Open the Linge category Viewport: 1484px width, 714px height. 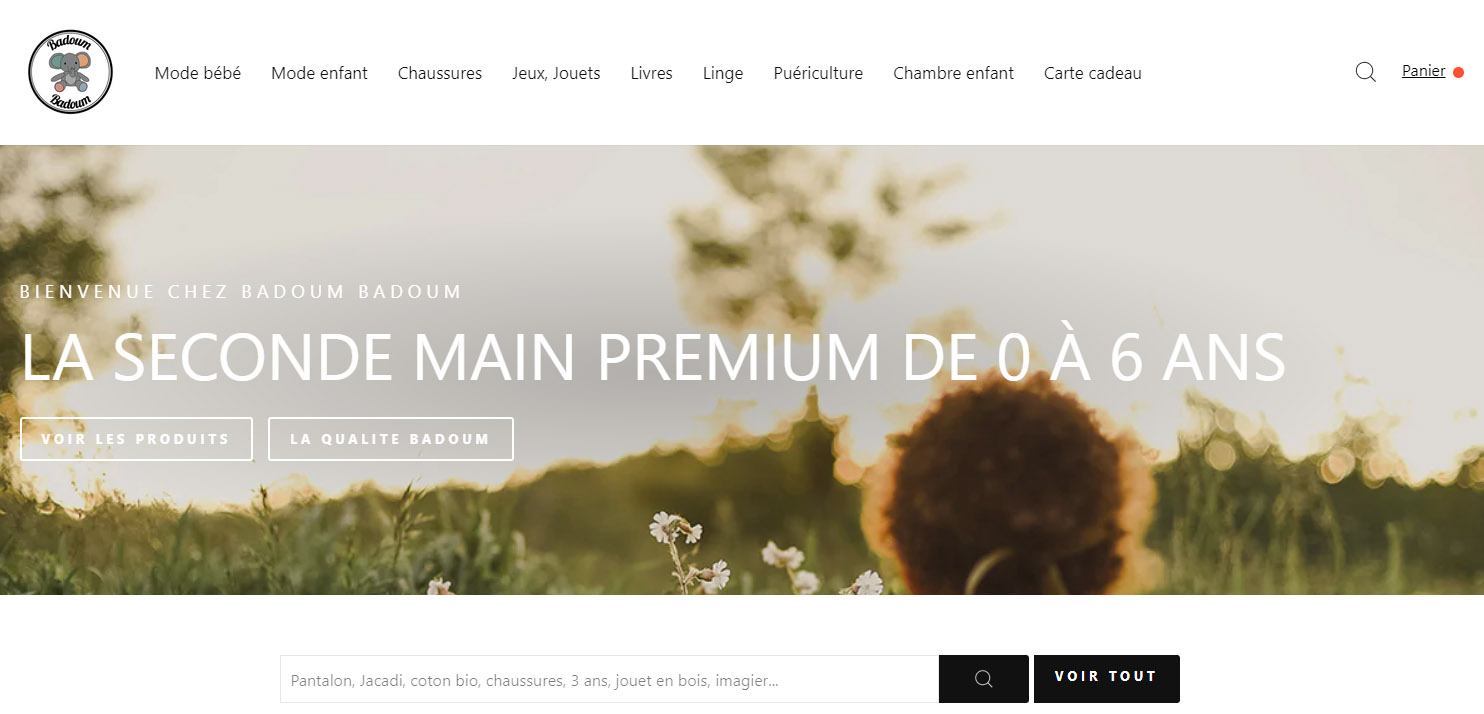tap(723, 73)
